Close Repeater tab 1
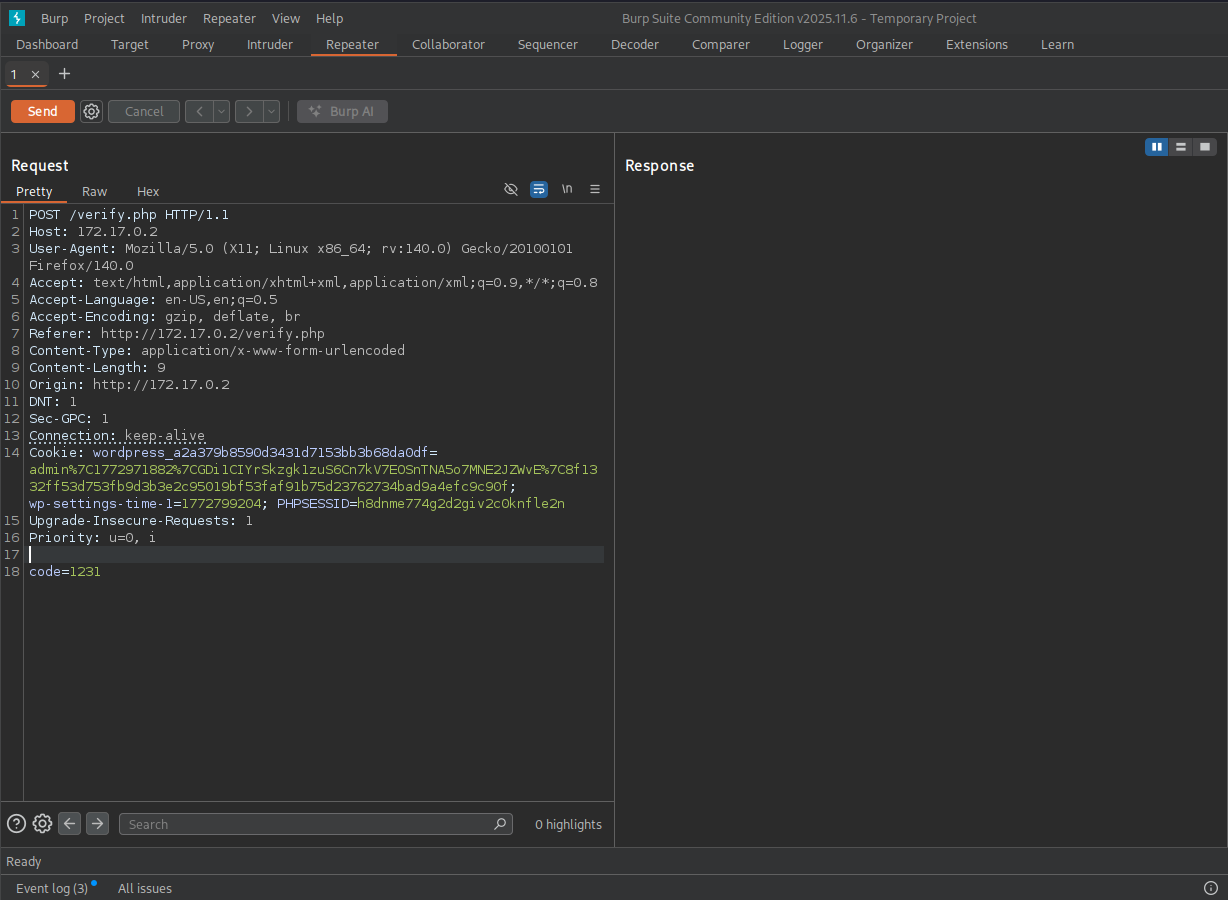This screenshot has width=1228, height=900. click(35, 75)
